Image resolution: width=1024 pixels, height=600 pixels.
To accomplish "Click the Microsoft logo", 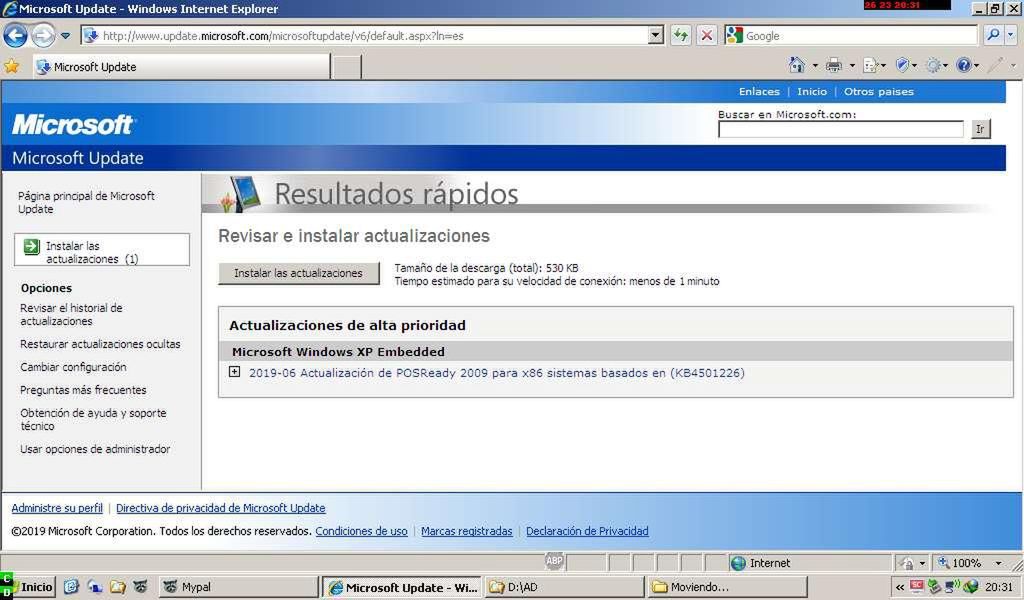I will [72, 124].
